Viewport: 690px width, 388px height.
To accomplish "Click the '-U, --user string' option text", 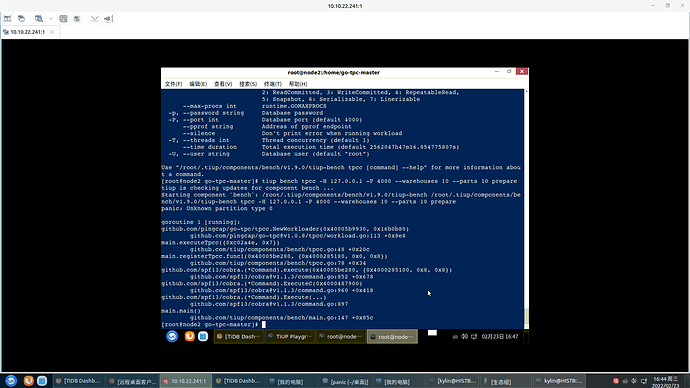I will (199, 154).
